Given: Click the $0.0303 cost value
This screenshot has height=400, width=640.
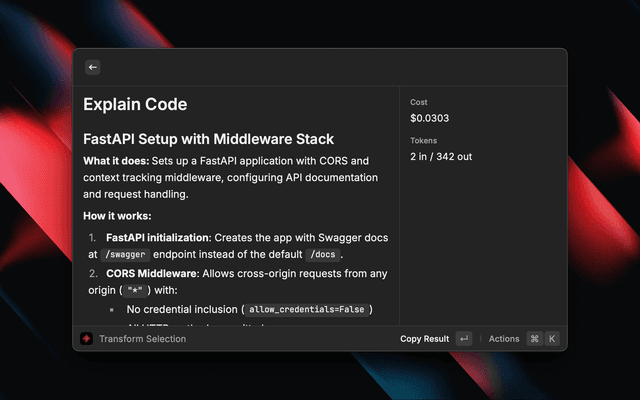Looking at the screenshot, I should pyautogui.click(x=431, y=119).
